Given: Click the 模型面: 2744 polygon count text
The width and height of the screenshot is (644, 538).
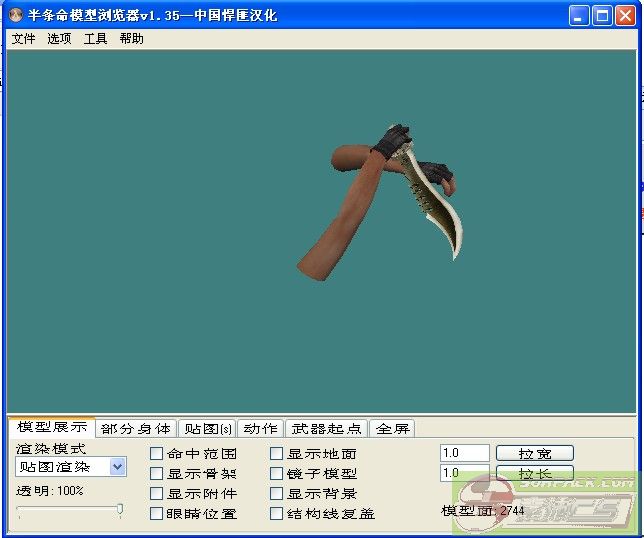Looking at the screenshot, I should click(x=483, y=511).
